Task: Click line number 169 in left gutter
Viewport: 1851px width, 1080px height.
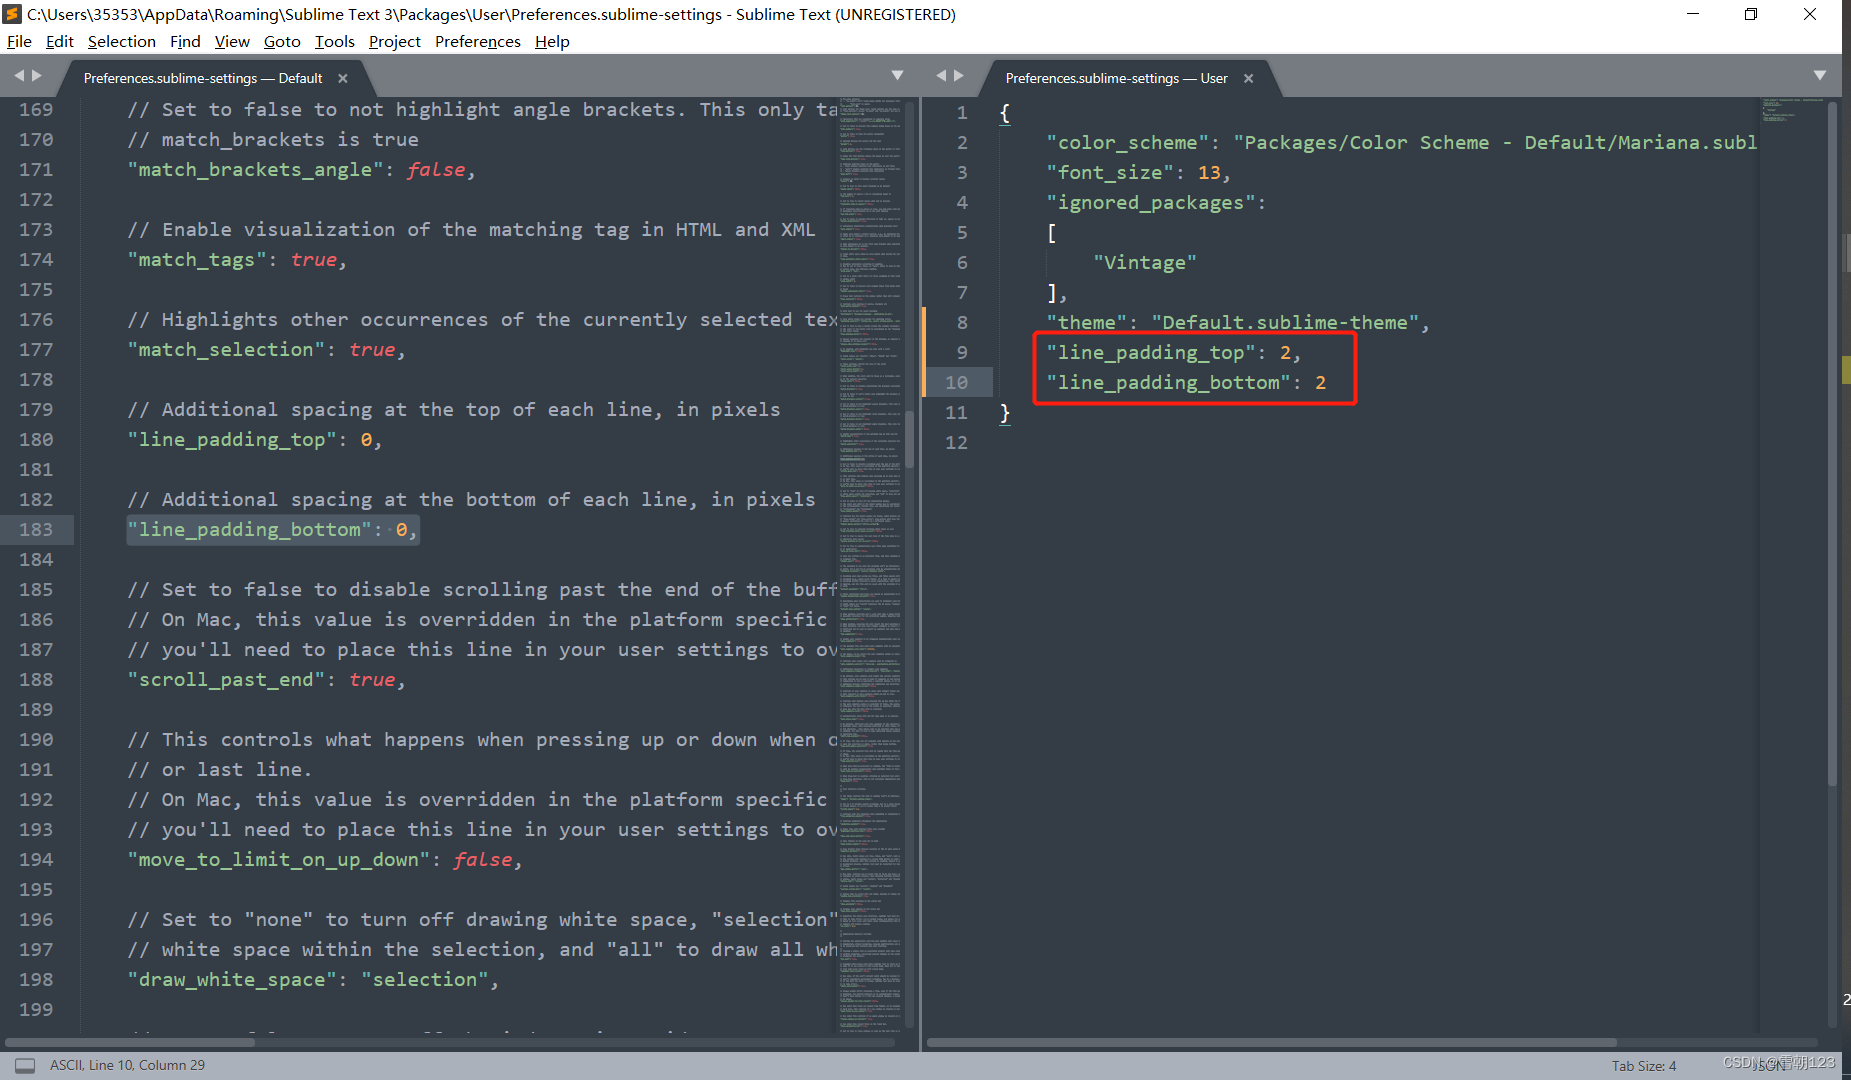Action: [x=36, y=110]
